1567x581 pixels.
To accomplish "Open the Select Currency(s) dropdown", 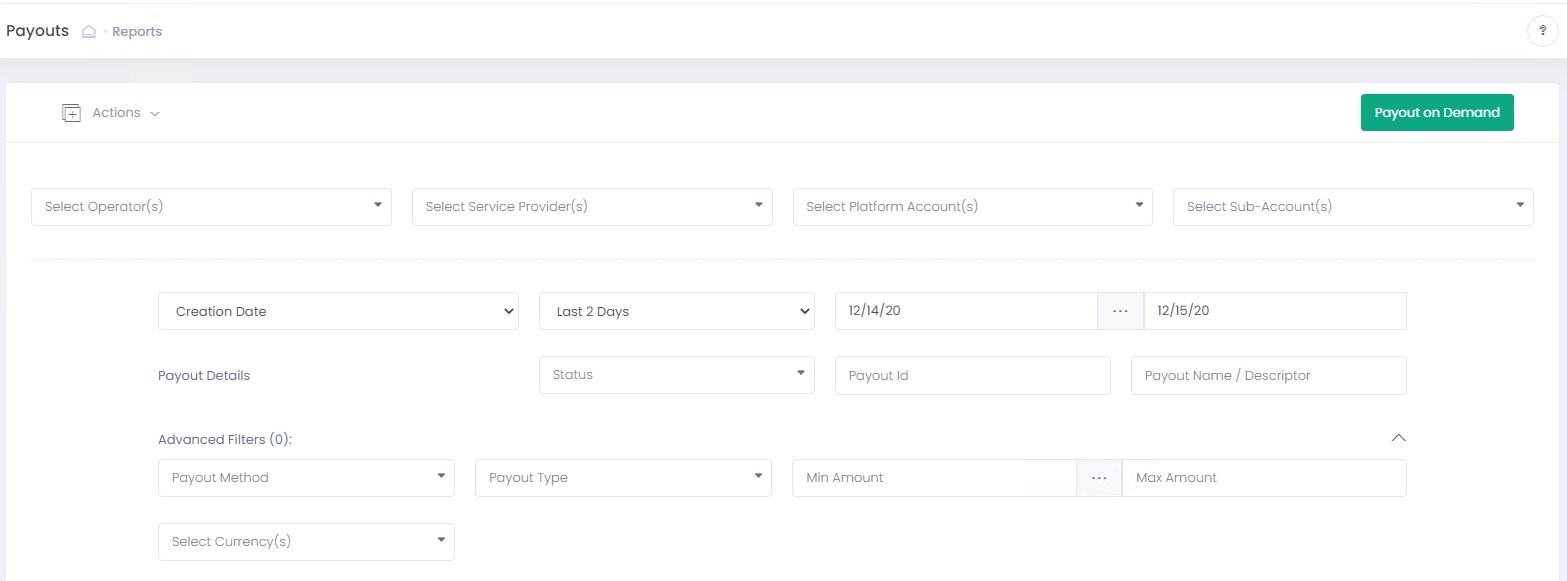I will 306,542.
